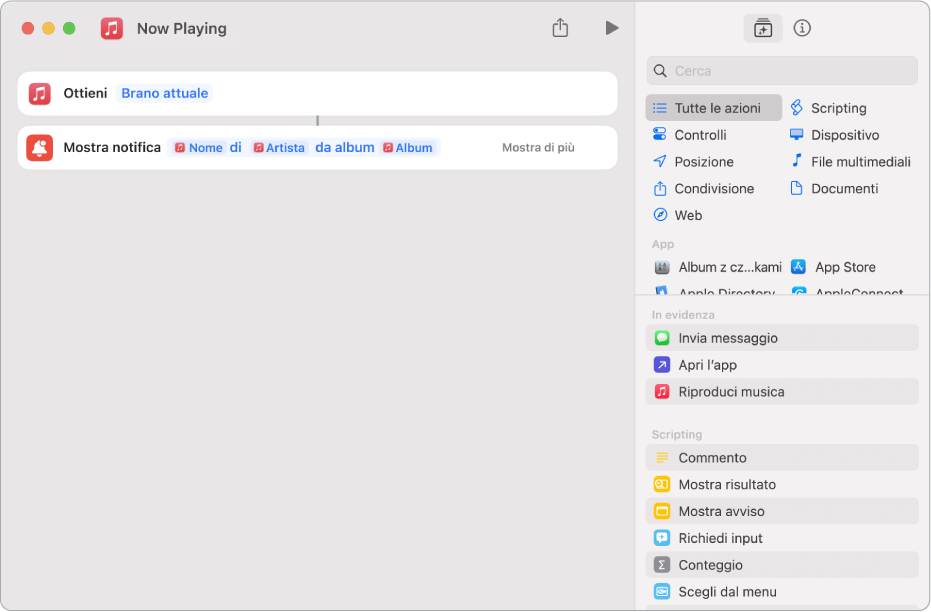Image resolution: width=931 pixels, height=612 pixels.
Task: Click the Artista variable token
Action: (x=278, y=147)
